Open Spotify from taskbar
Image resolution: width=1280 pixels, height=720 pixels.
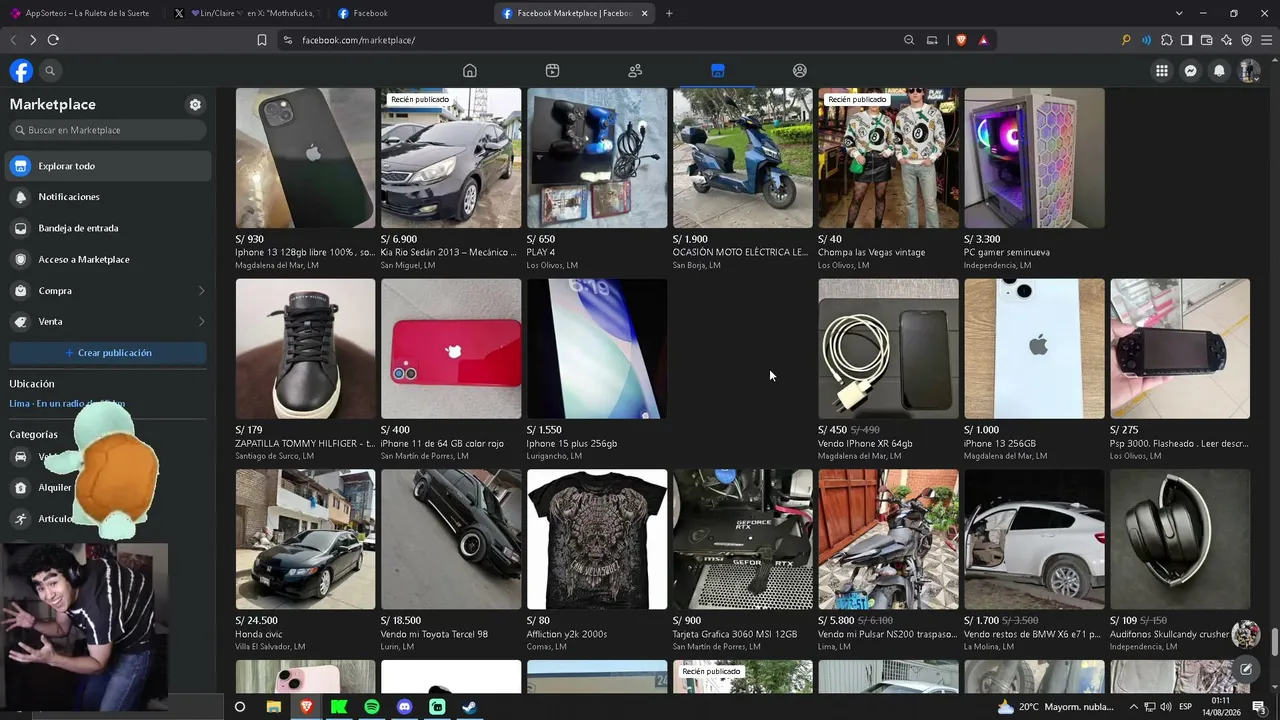[x=372, y=707]
